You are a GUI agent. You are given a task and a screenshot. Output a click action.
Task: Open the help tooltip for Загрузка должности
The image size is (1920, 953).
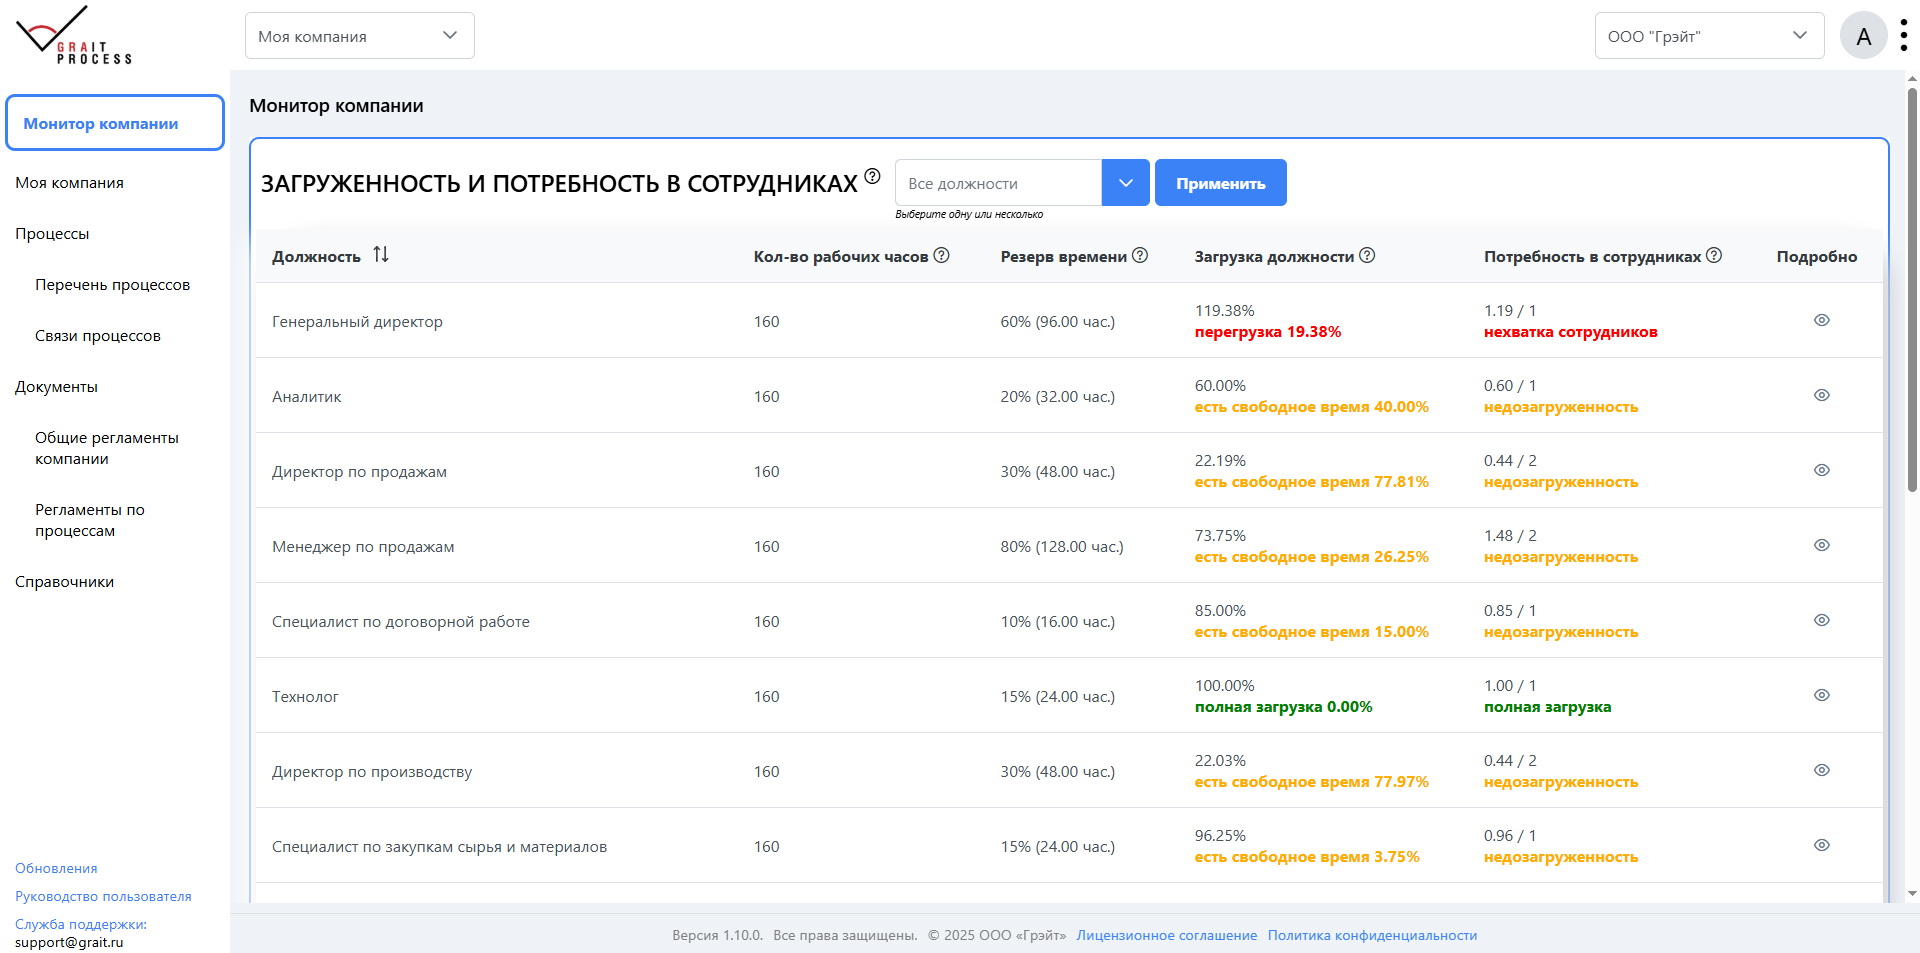tap(1367, 255)
